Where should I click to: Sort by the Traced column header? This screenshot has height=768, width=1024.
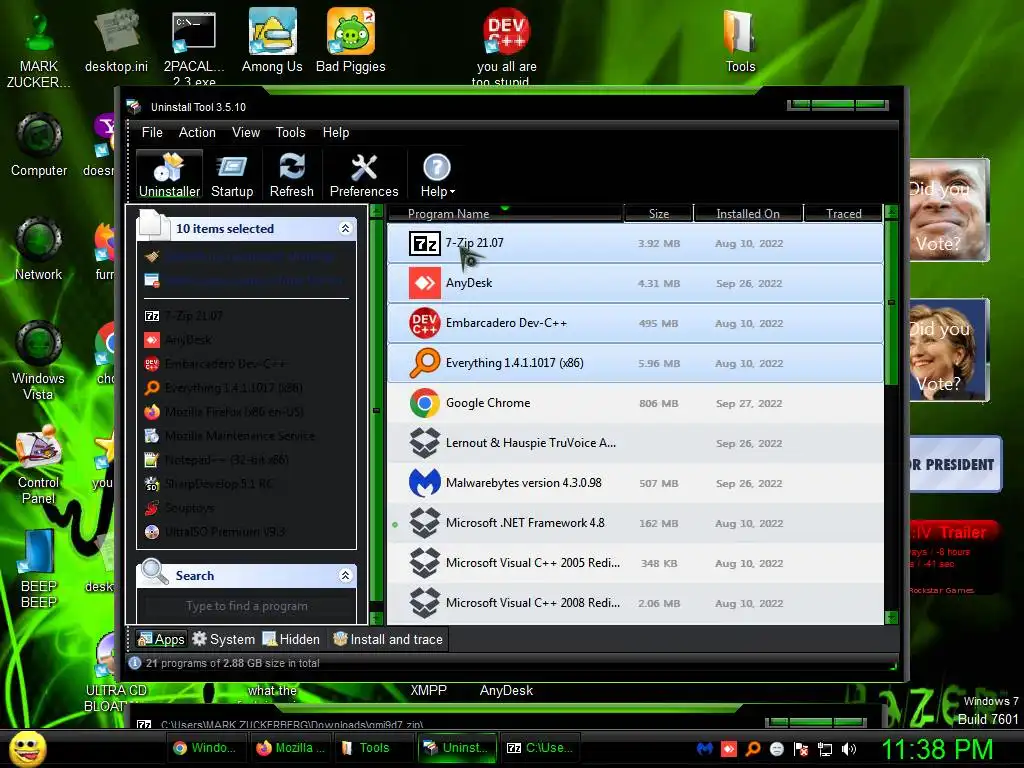[843, 214]
